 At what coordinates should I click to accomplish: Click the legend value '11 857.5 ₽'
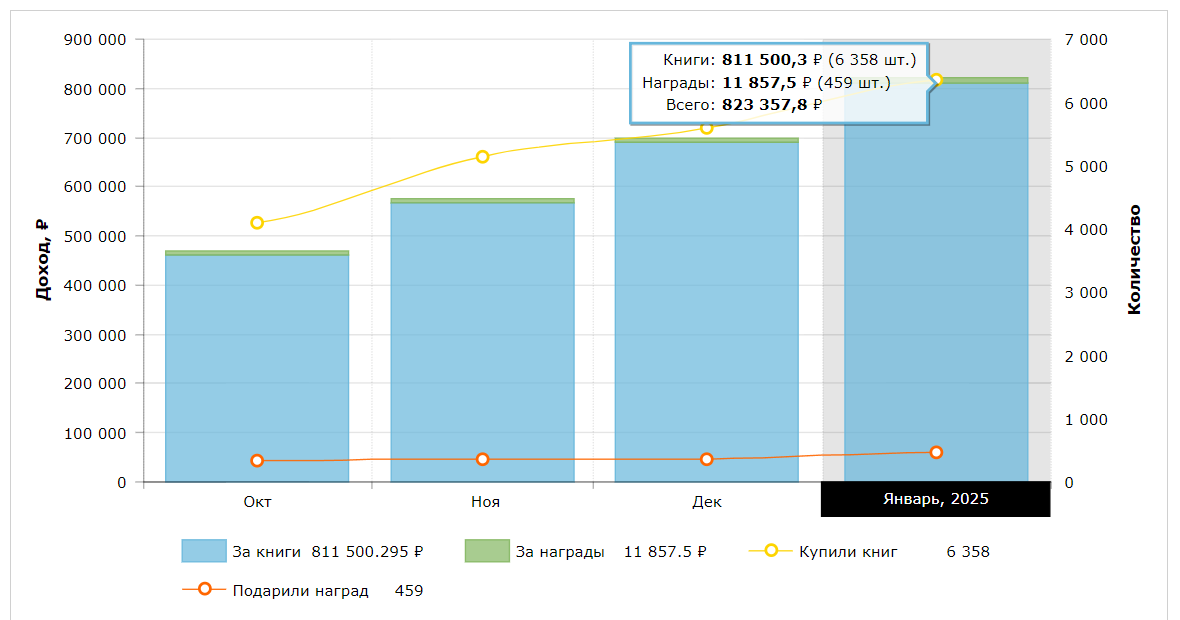pyautogui.click(x=665, y=552)
